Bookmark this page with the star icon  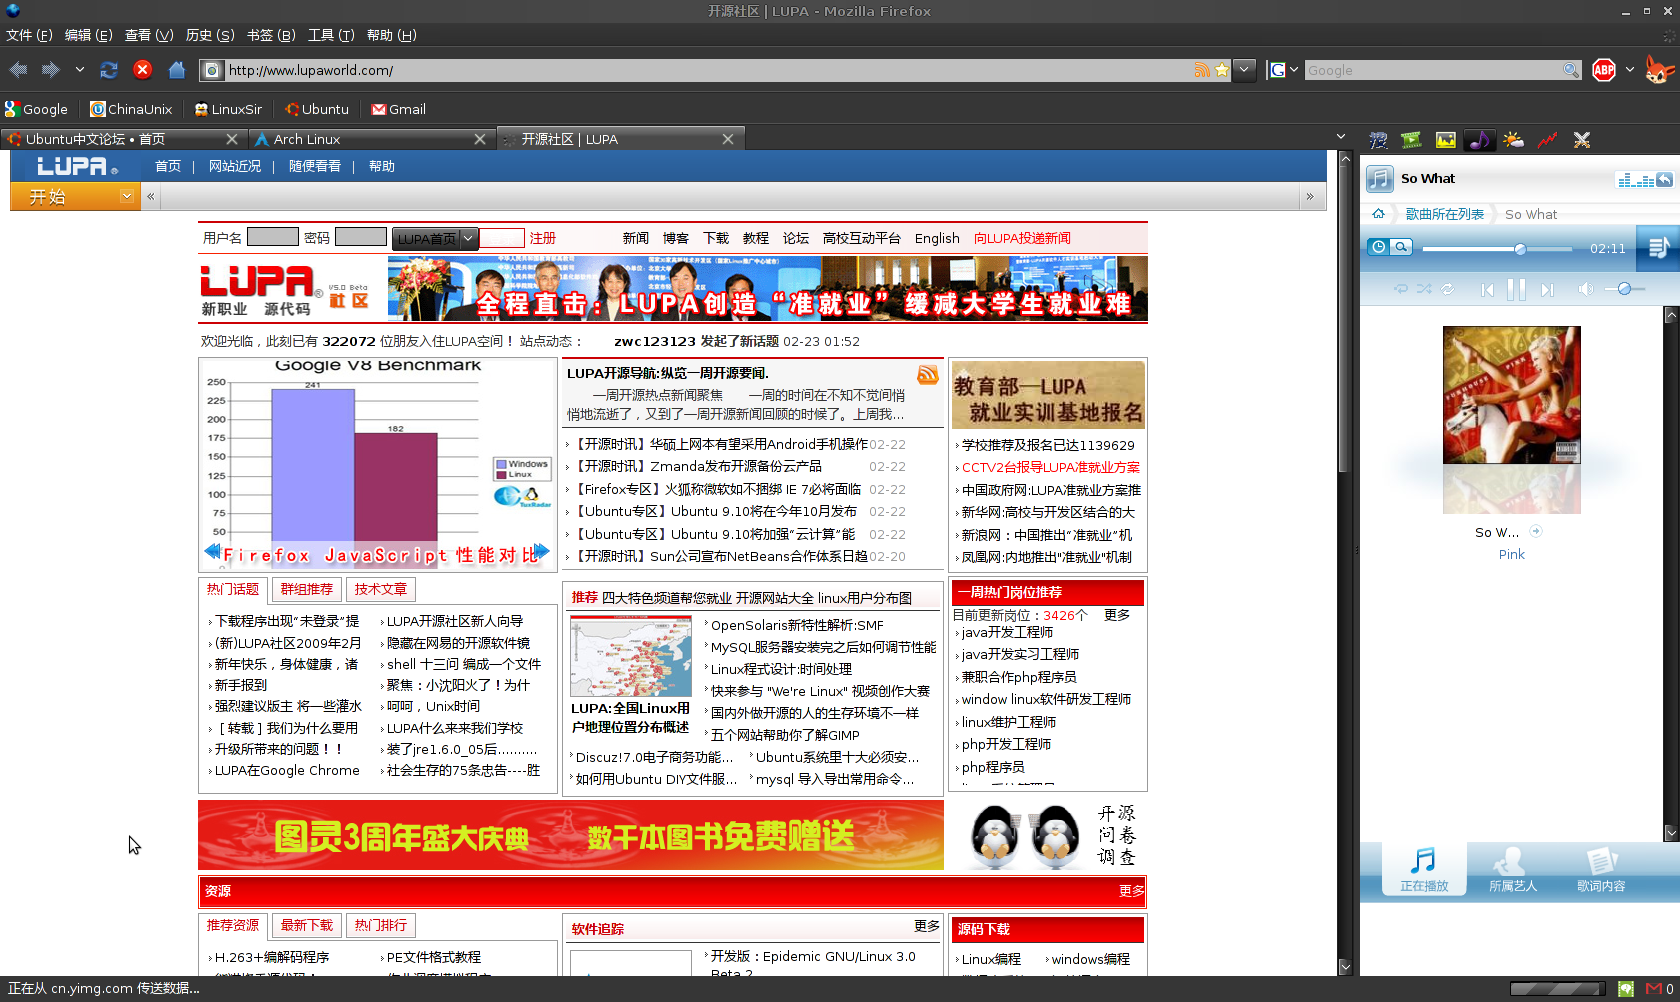1222,70
